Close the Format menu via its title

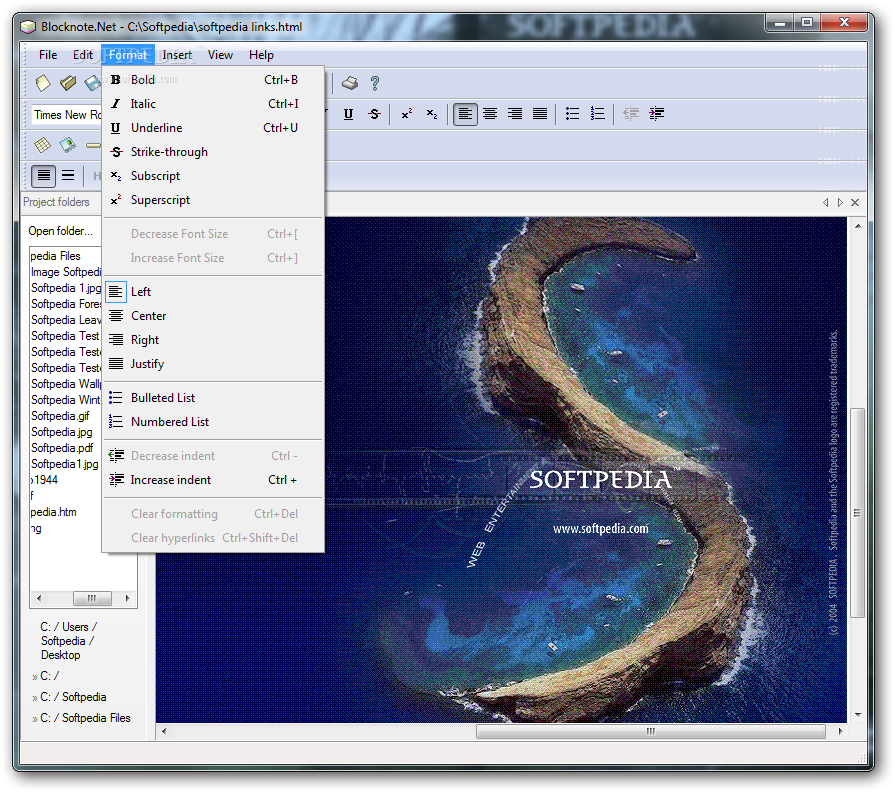pos(128,55)
